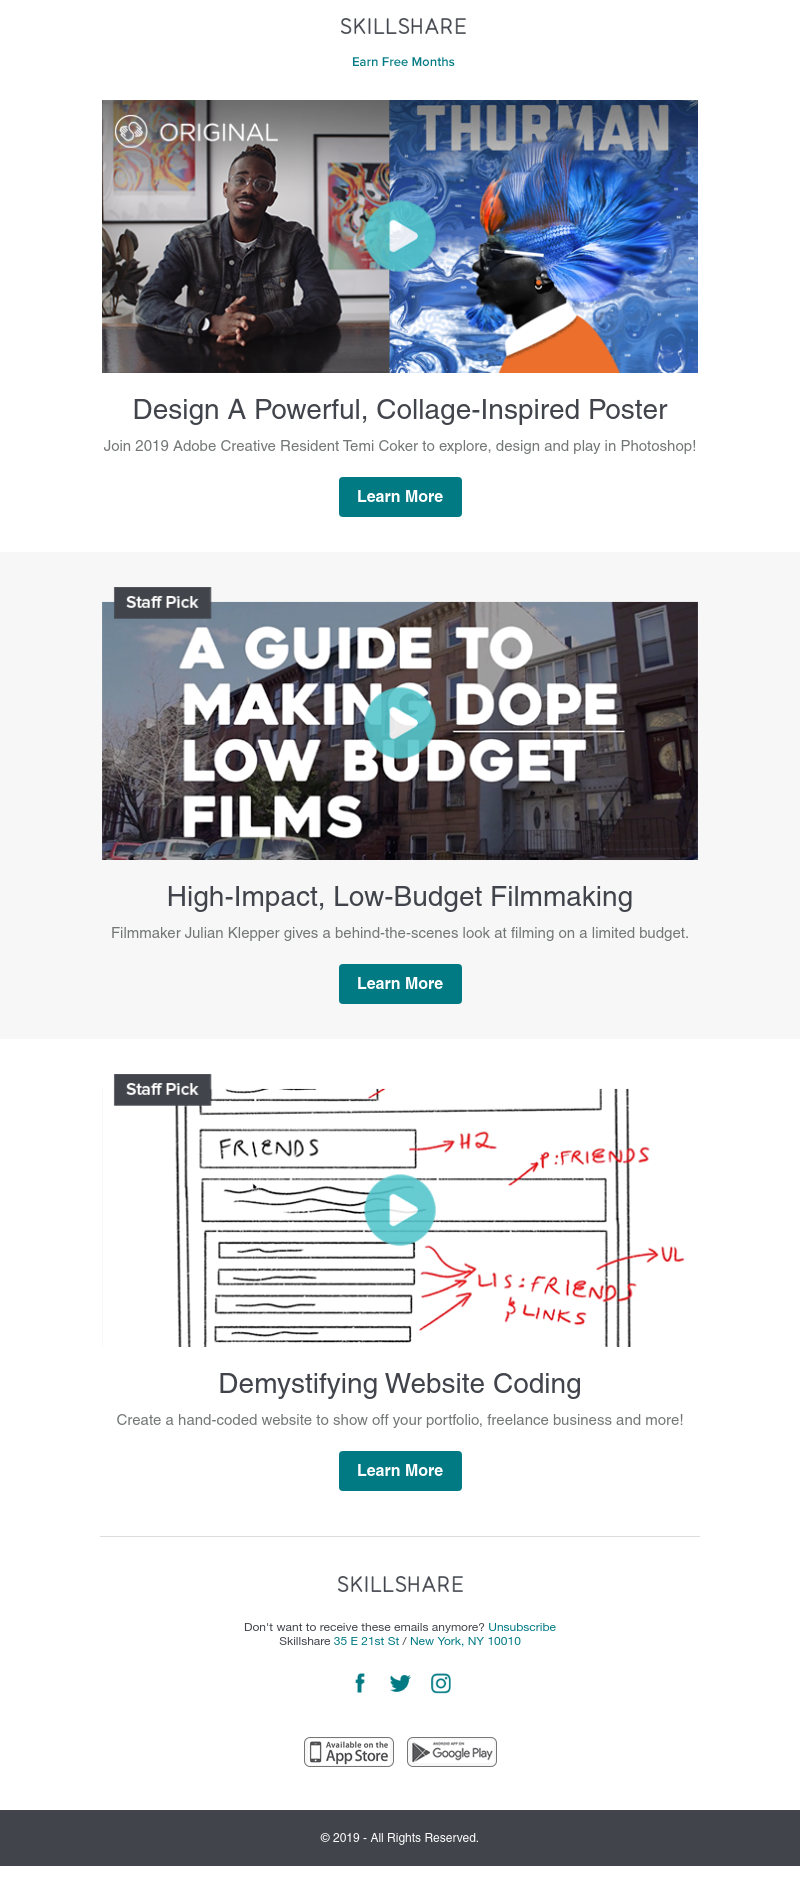800x1884 pixels.
Task: Open the Design A Powerful, Collage-Inspired Poster title
Action: pyautogui.click(x=400, y=409)
